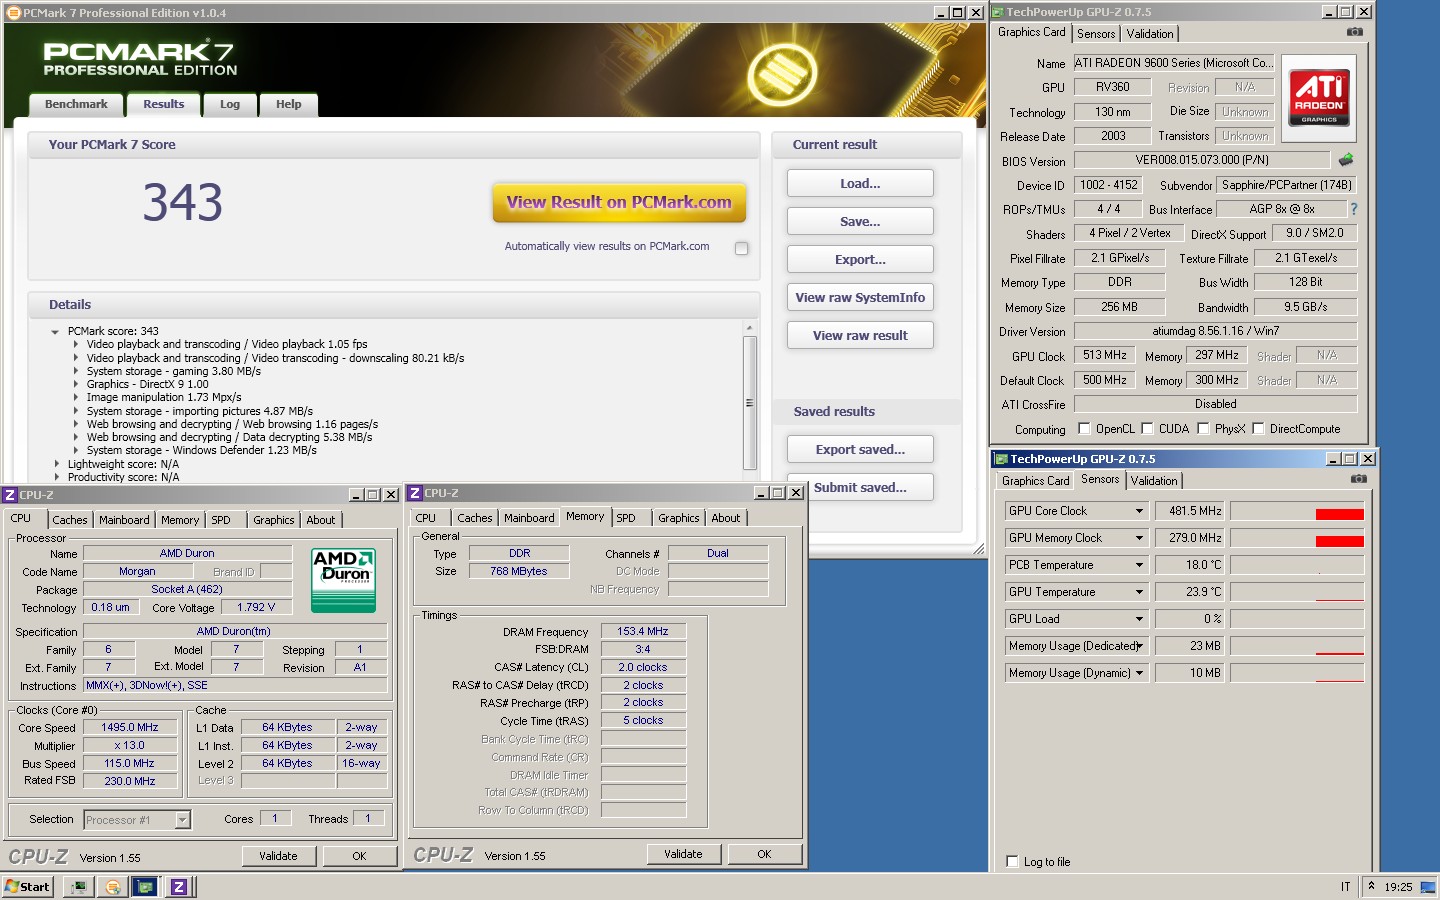Switch to PCMark Benchmark tab
1440x900 pixels.
(x=76, y=104)
